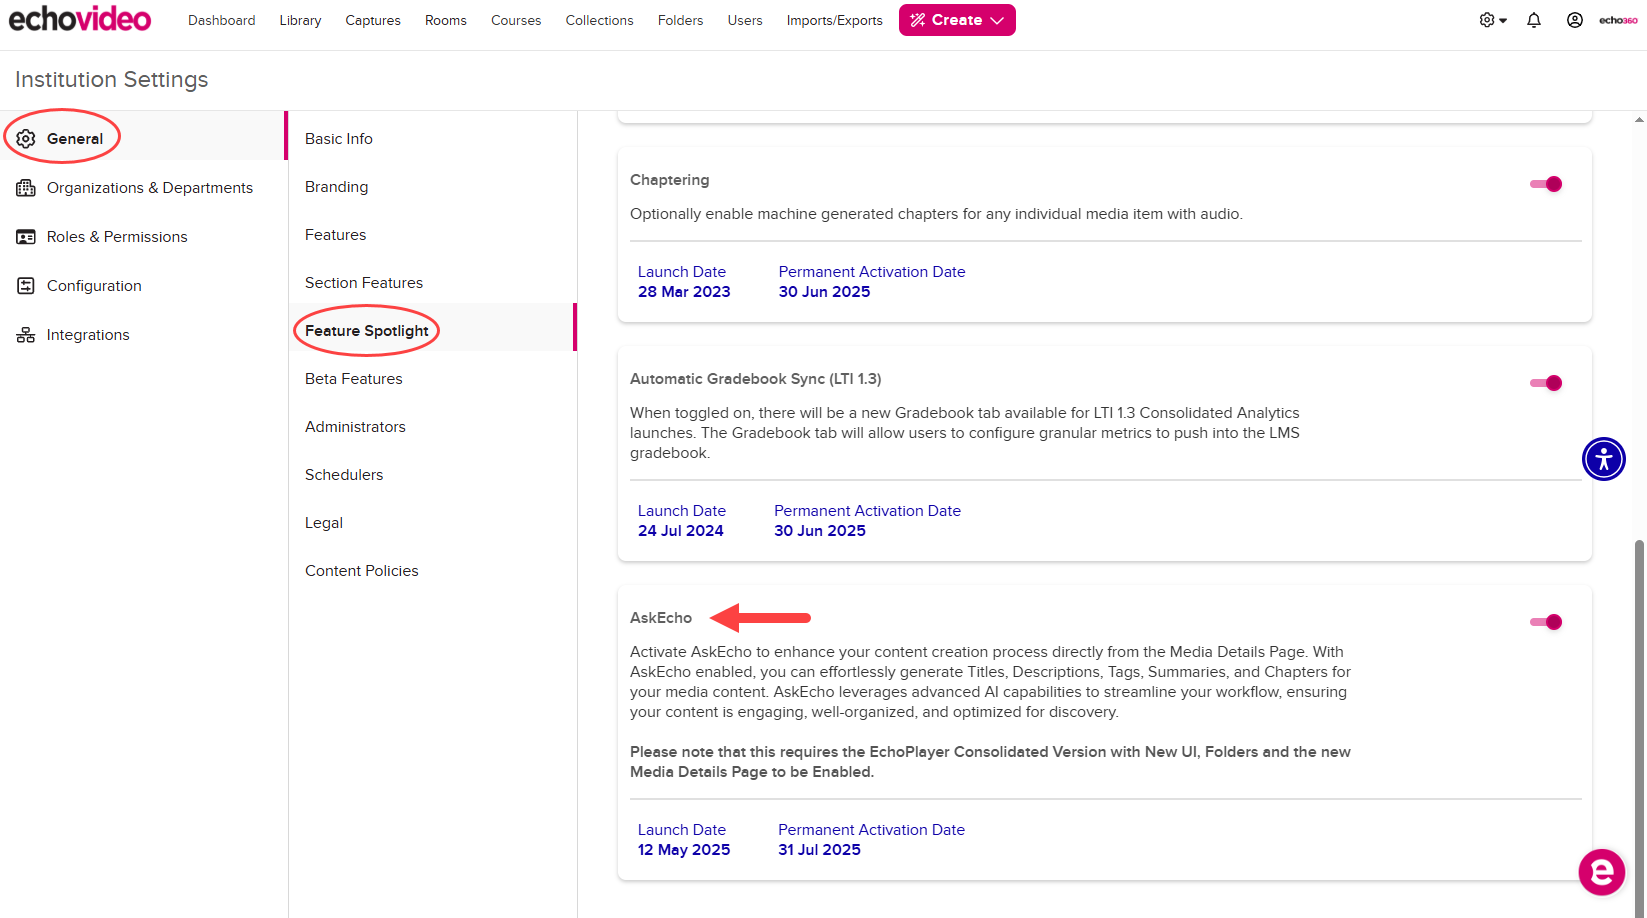The height and width of the screenshot is (918, 1647).
Task: Click the Chaptering activation date 30 Jun 2025
Action: pos(824,292)
